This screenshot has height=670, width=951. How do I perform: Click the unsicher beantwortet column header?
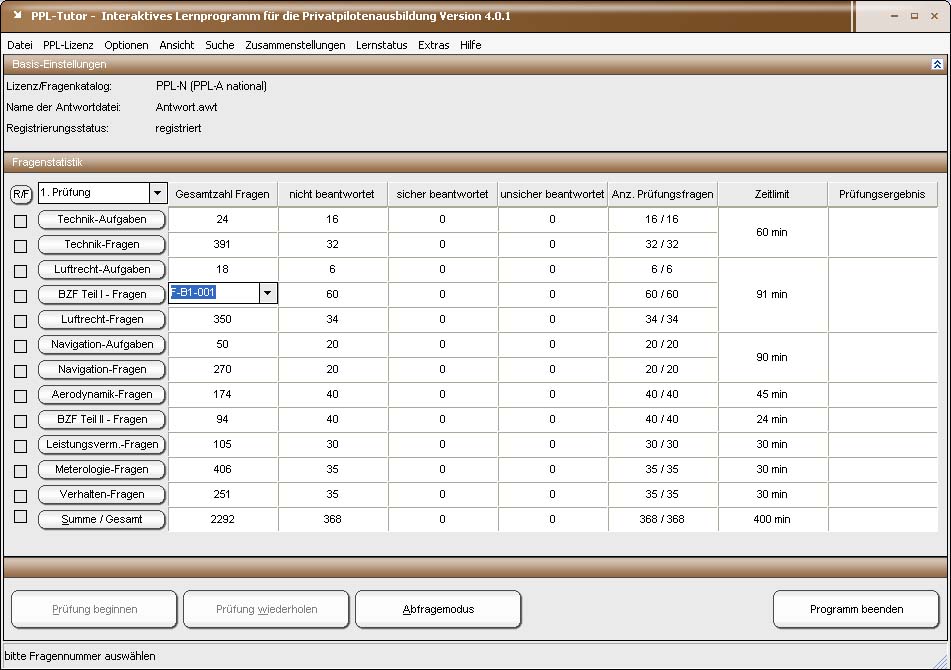(553, 195)
